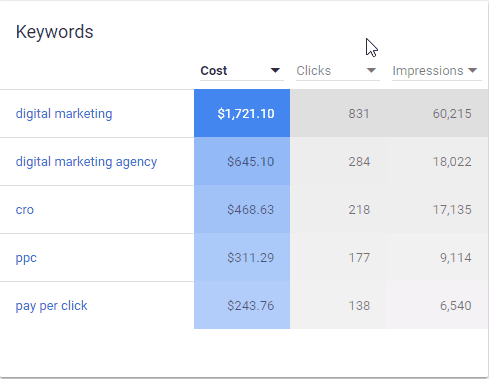Select the $645.10 cost cell
This screenshot has width=489, height=379.
click(x=242, y=161)
